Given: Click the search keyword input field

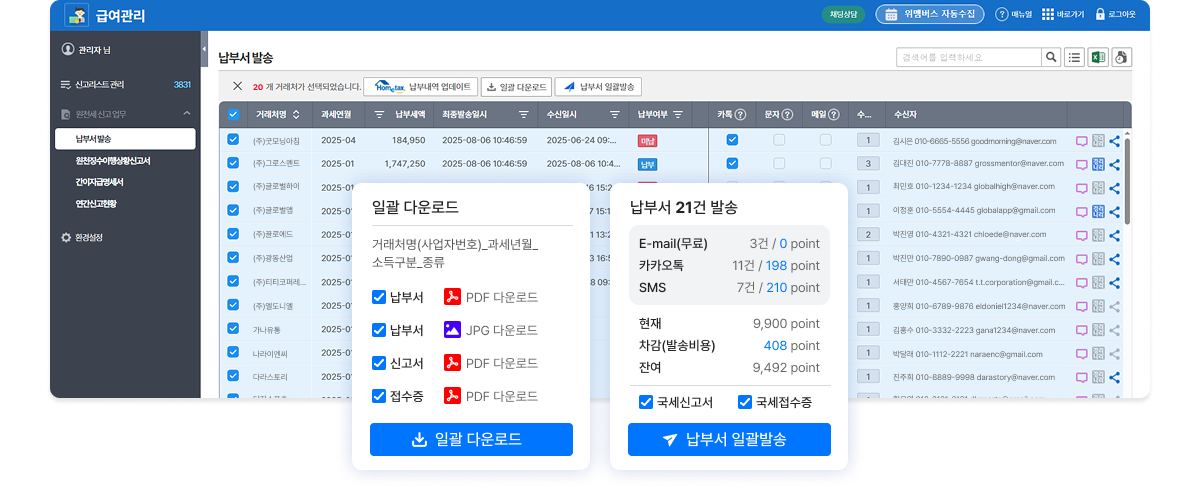Looking at the screenshot, I should pyautogui.click(x=967, y=57).
